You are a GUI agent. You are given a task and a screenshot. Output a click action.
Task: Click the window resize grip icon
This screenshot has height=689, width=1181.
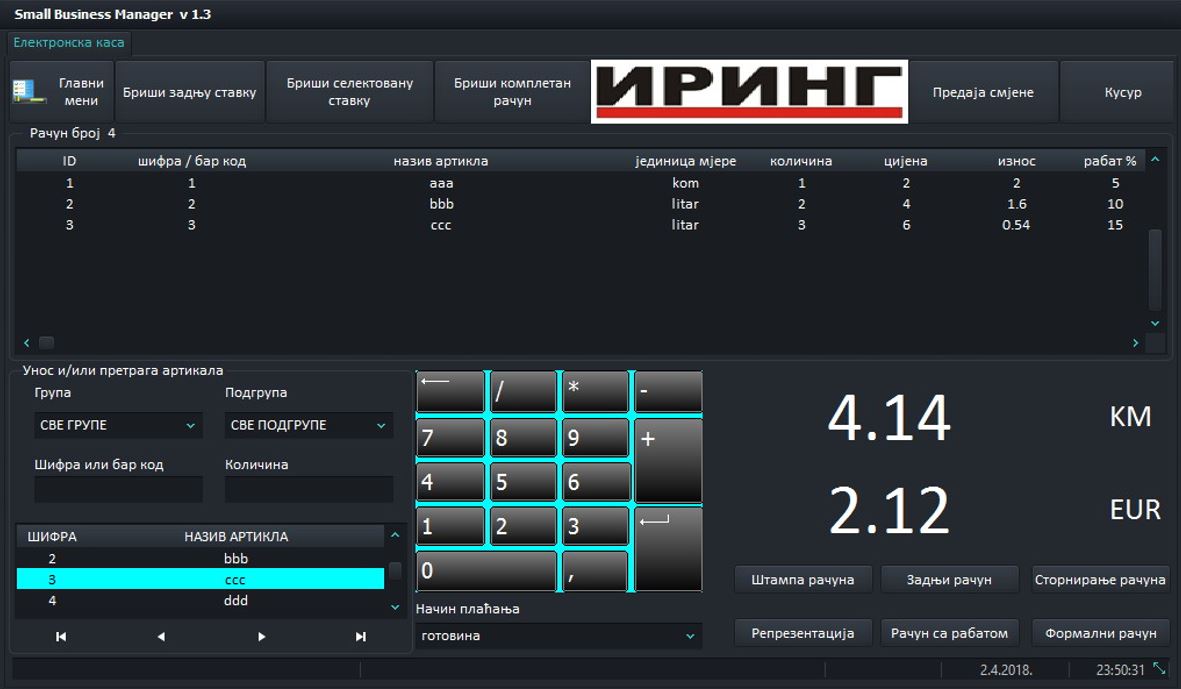point(1159,669)
